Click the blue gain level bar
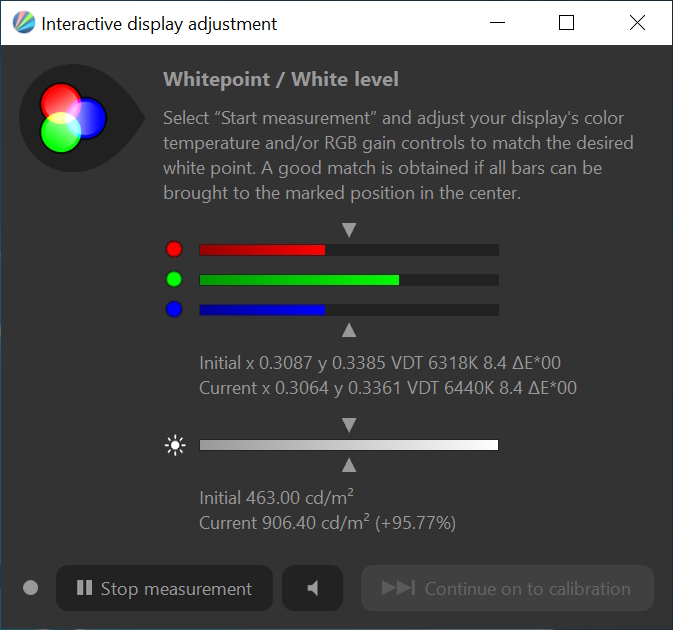Image resolution: width=673 pixels, height=630 pixels. pos(348,310)
